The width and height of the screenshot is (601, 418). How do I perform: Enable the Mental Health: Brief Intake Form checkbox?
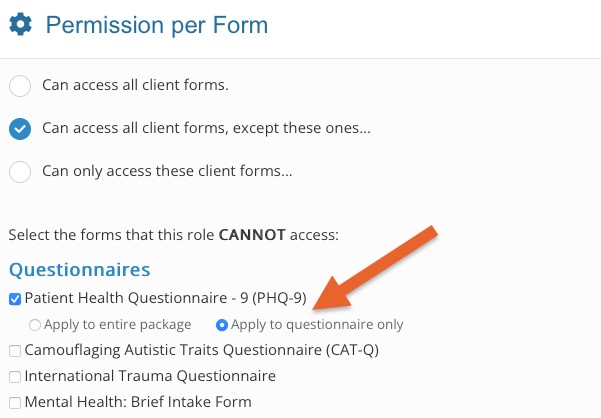coord(15,403)
